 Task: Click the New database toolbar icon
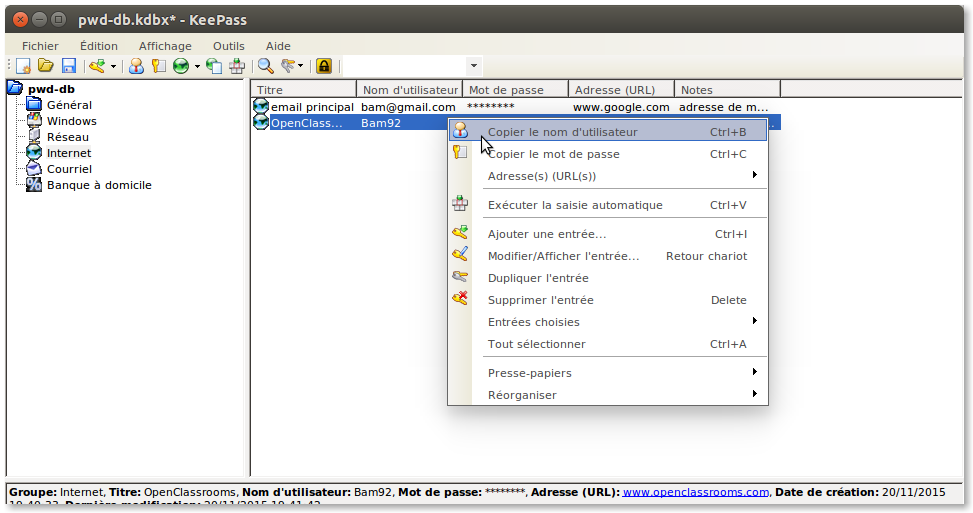pos(24,66)
